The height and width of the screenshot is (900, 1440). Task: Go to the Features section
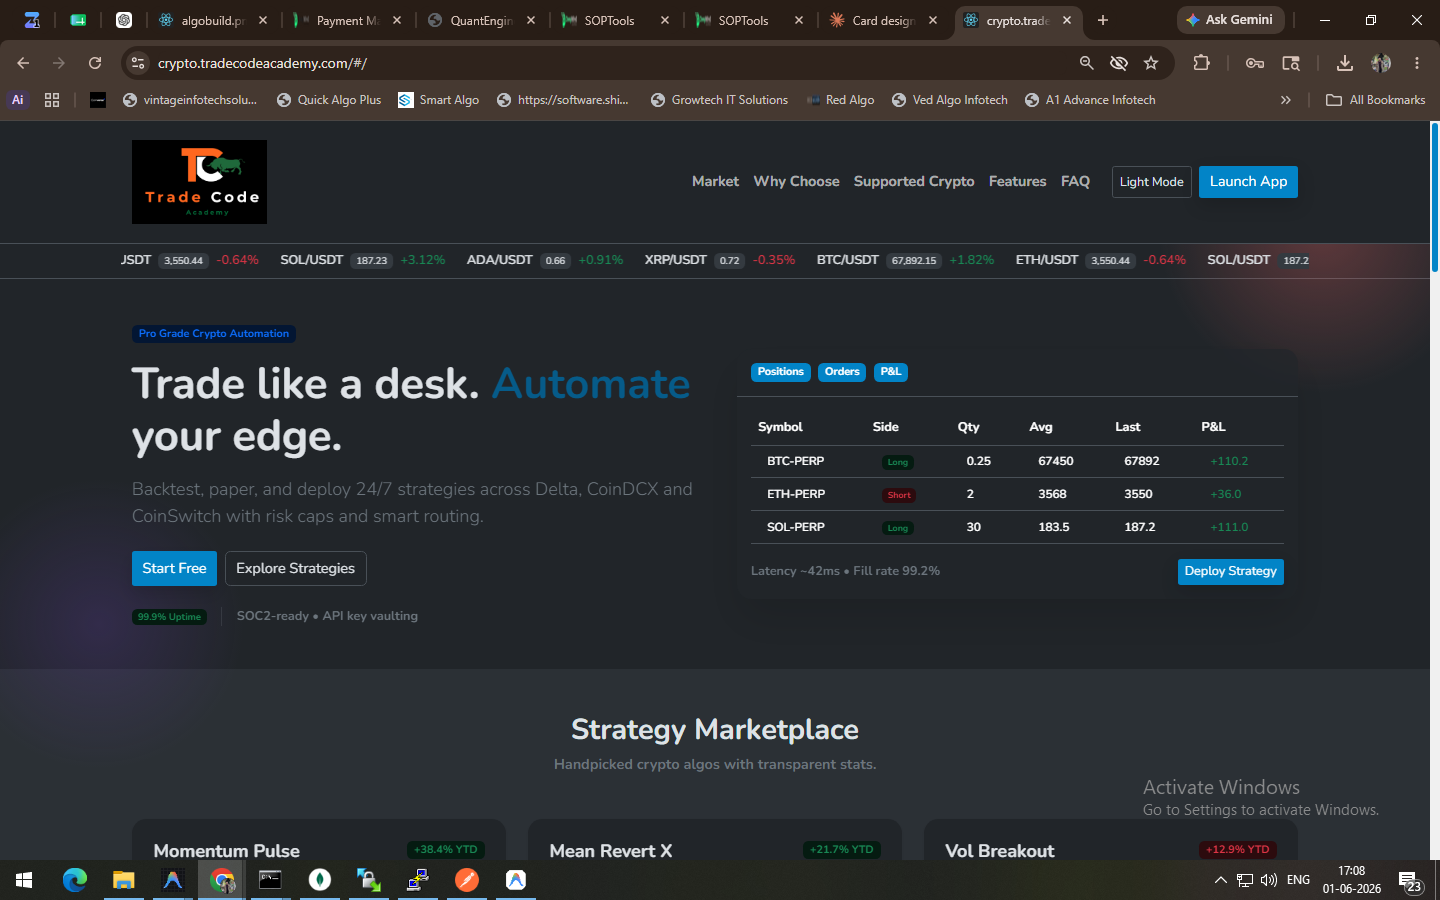pyautogui.click(x=1017, y=181)
